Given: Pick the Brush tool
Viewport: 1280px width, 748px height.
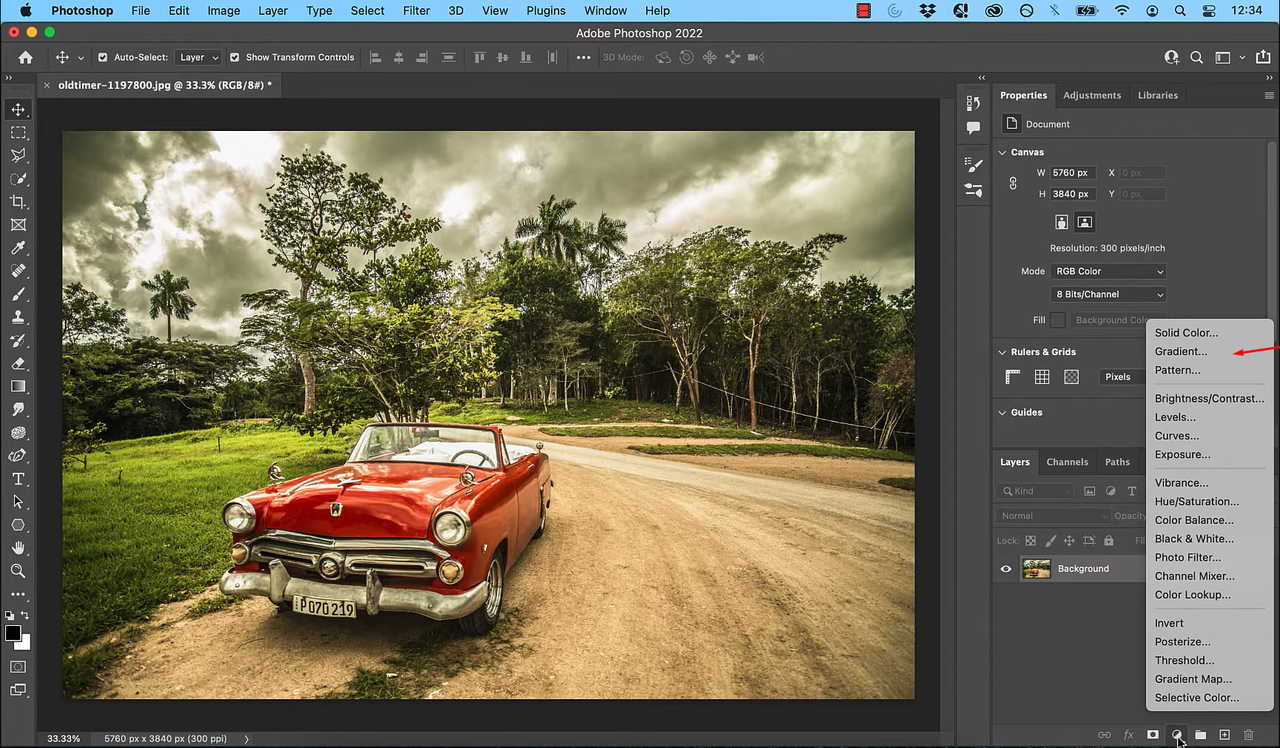Looking at the screenshot, I should coord(17,294).
